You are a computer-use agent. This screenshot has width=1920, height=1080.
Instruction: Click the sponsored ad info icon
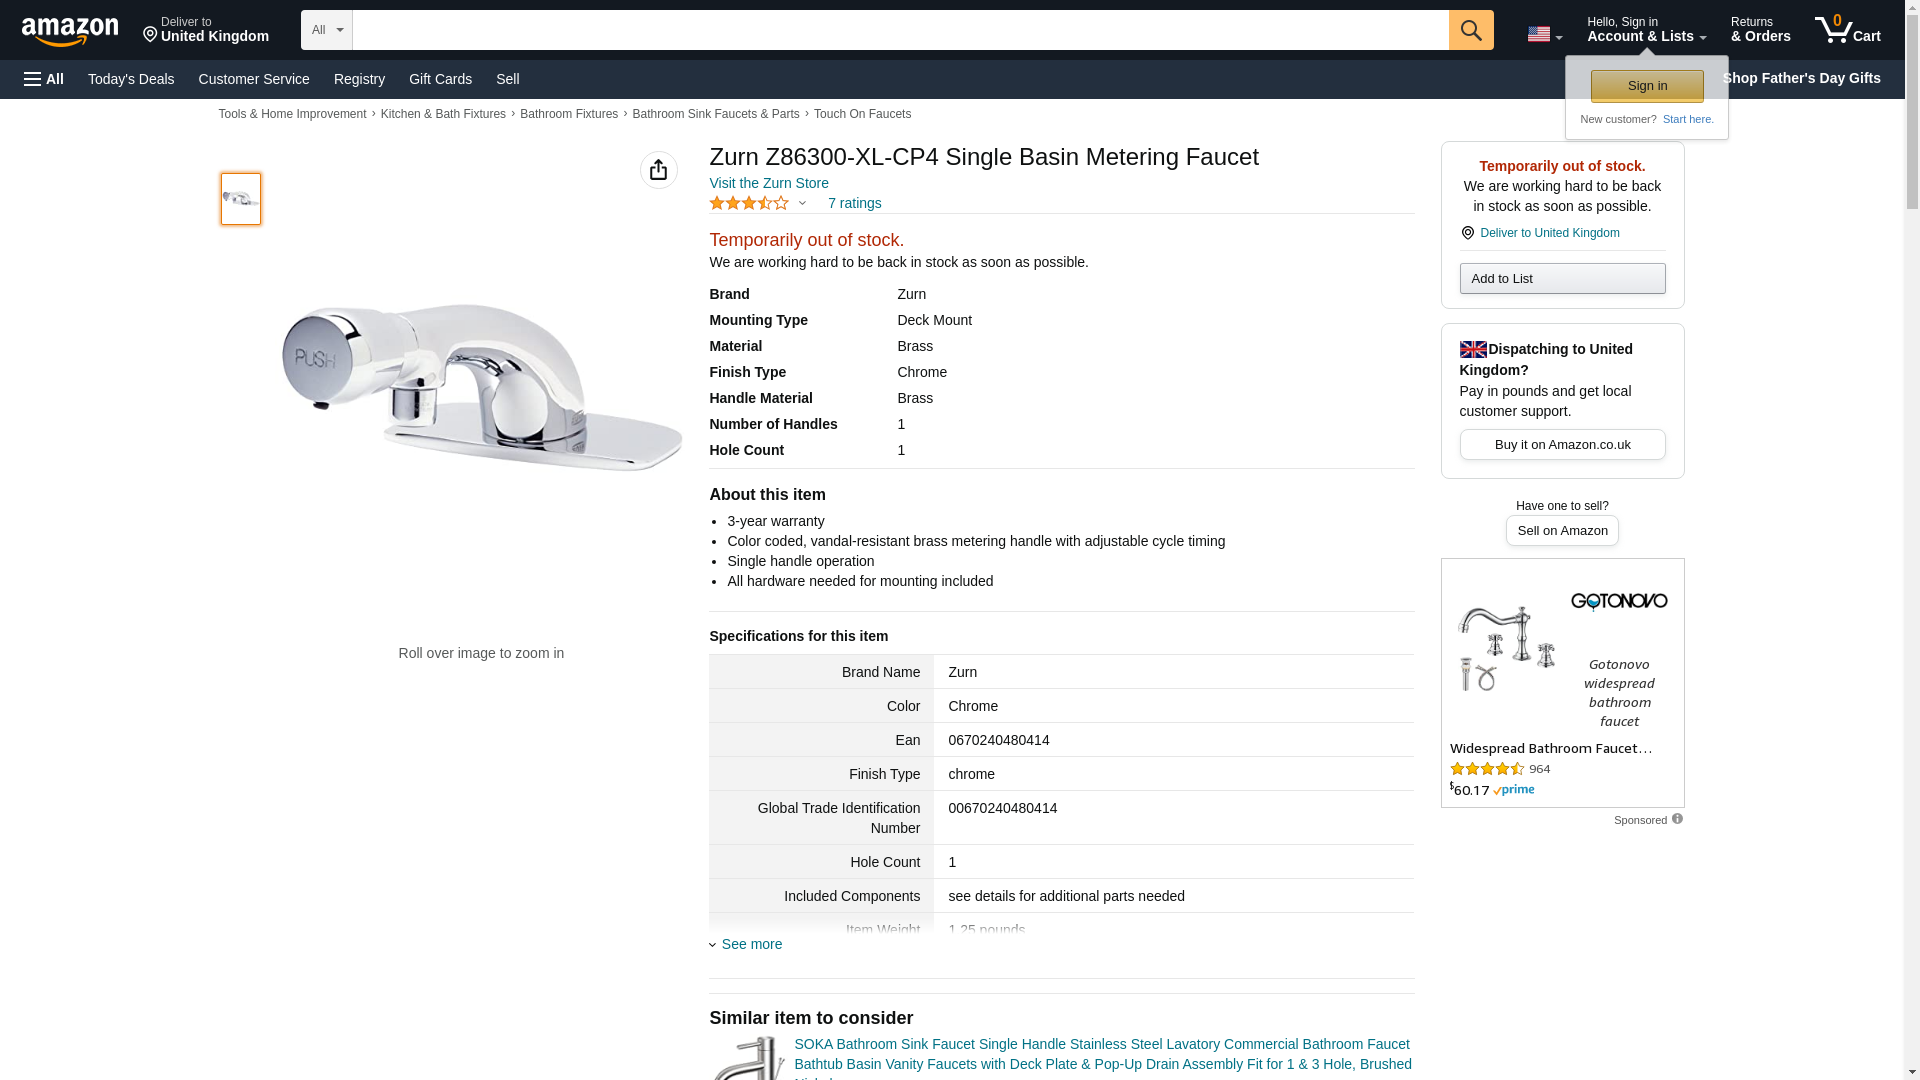point(1677,819)
